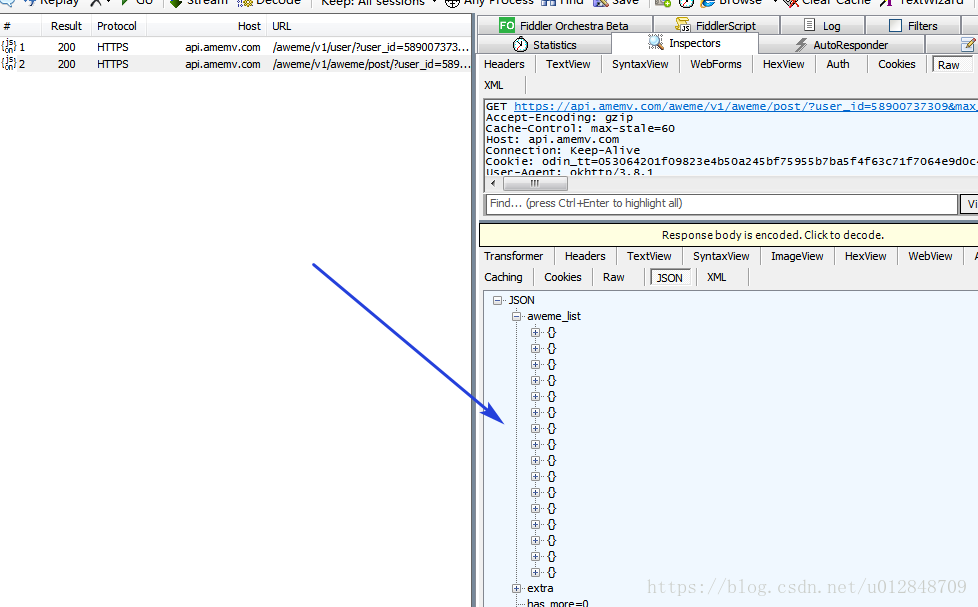
Task: Select request Cookies inspector tab
Action: tap(896, 64)
